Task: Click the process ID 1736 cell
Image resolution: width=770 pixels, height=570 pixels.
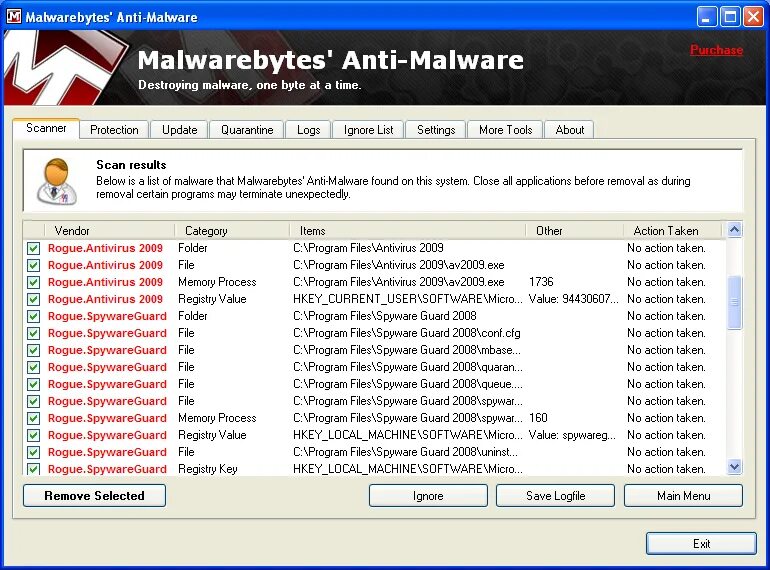Action: tap(541, 282)
